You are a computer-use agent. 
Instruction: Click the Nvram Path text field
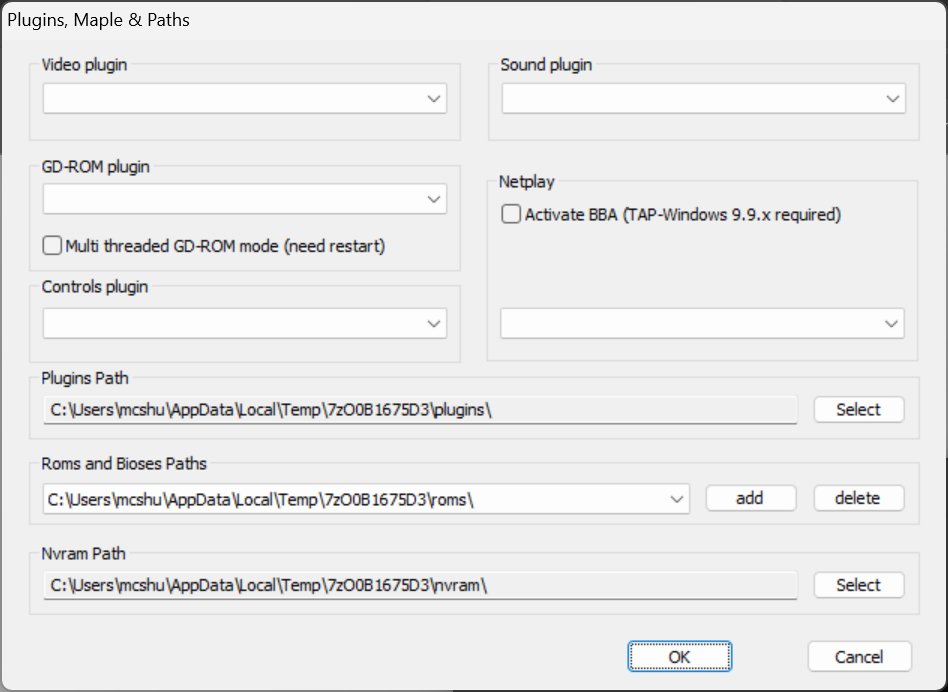coord(420,585)
